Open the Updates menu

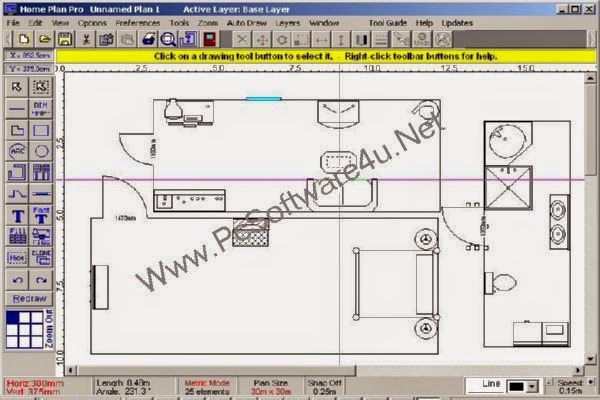(x=457, y=23)
